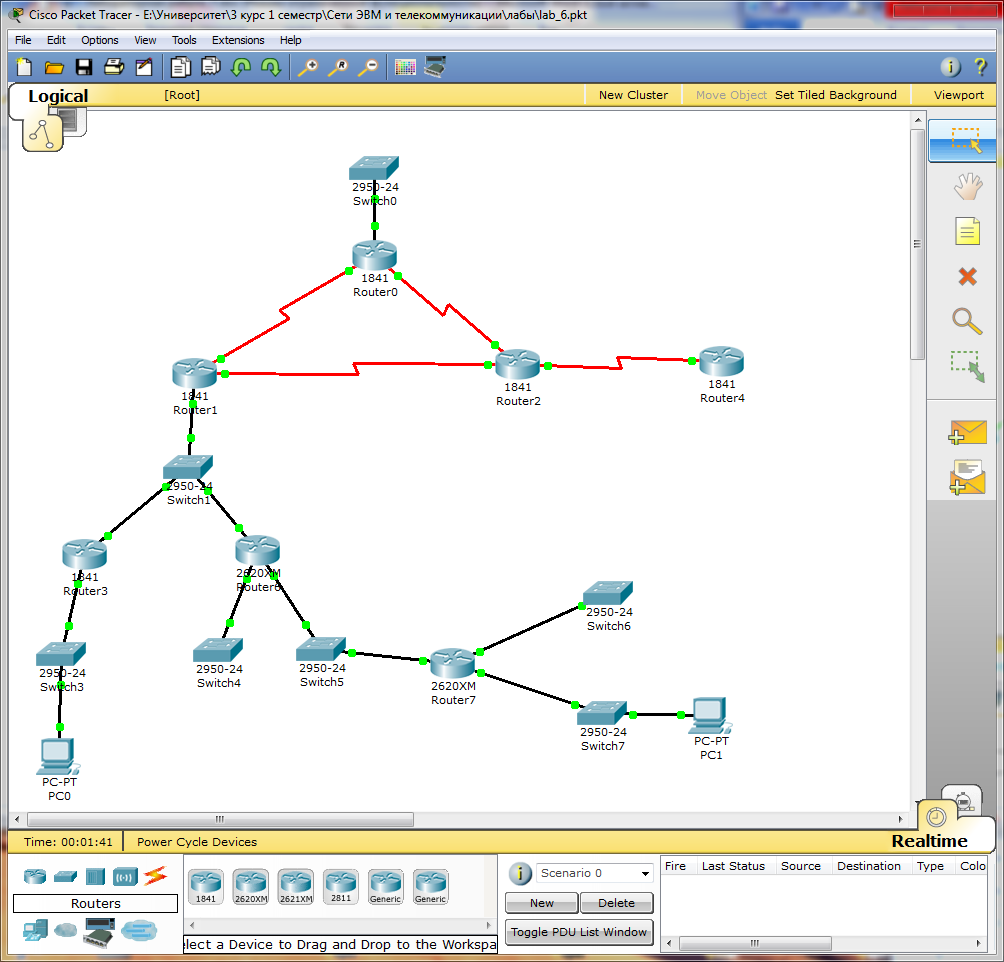
Task: Open the Help menu
Action: [291, 40]
